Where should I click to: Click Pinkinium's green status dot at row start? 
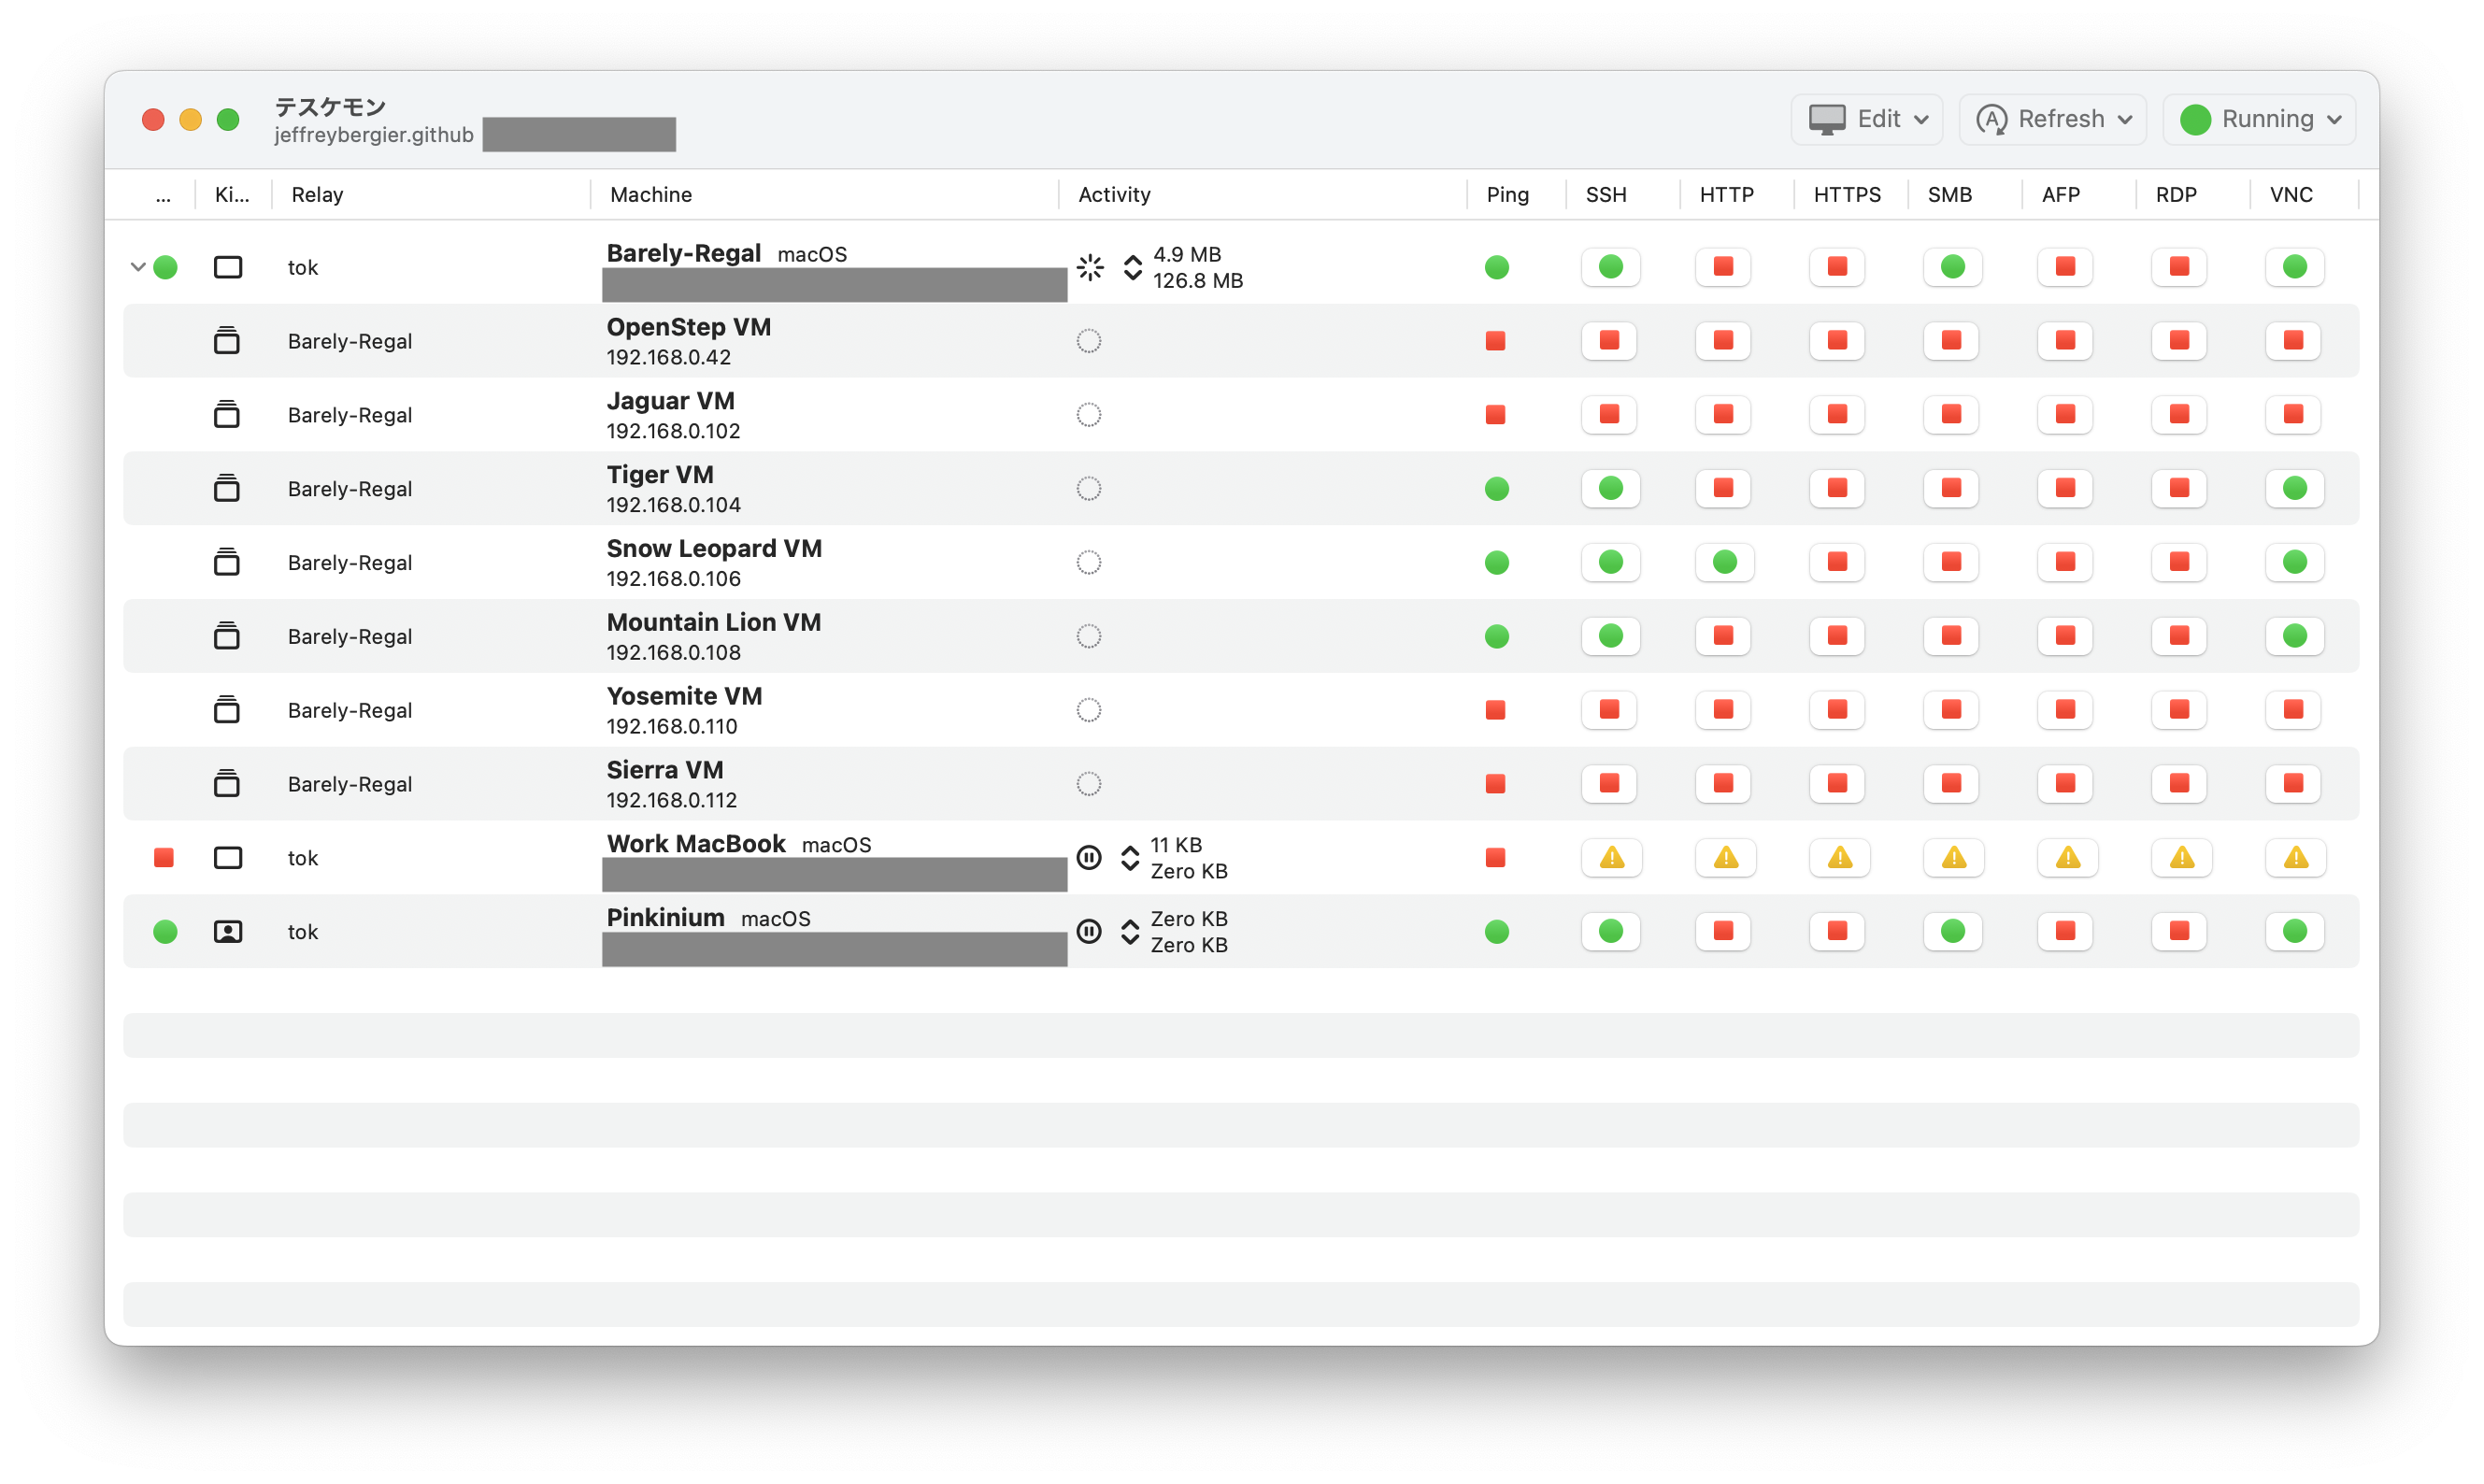point(165,931)
